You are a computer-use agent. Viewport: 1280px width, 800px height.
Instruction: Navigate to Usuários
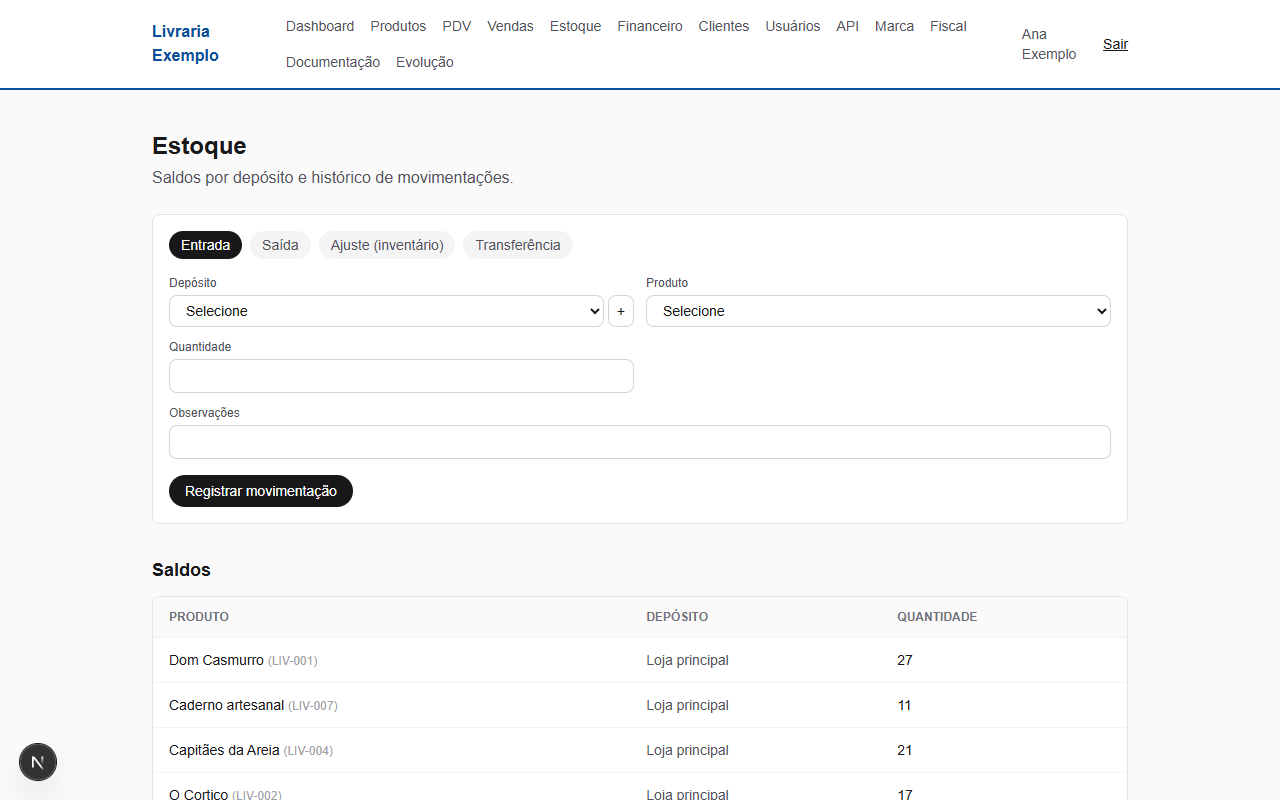tap(793, 26)
